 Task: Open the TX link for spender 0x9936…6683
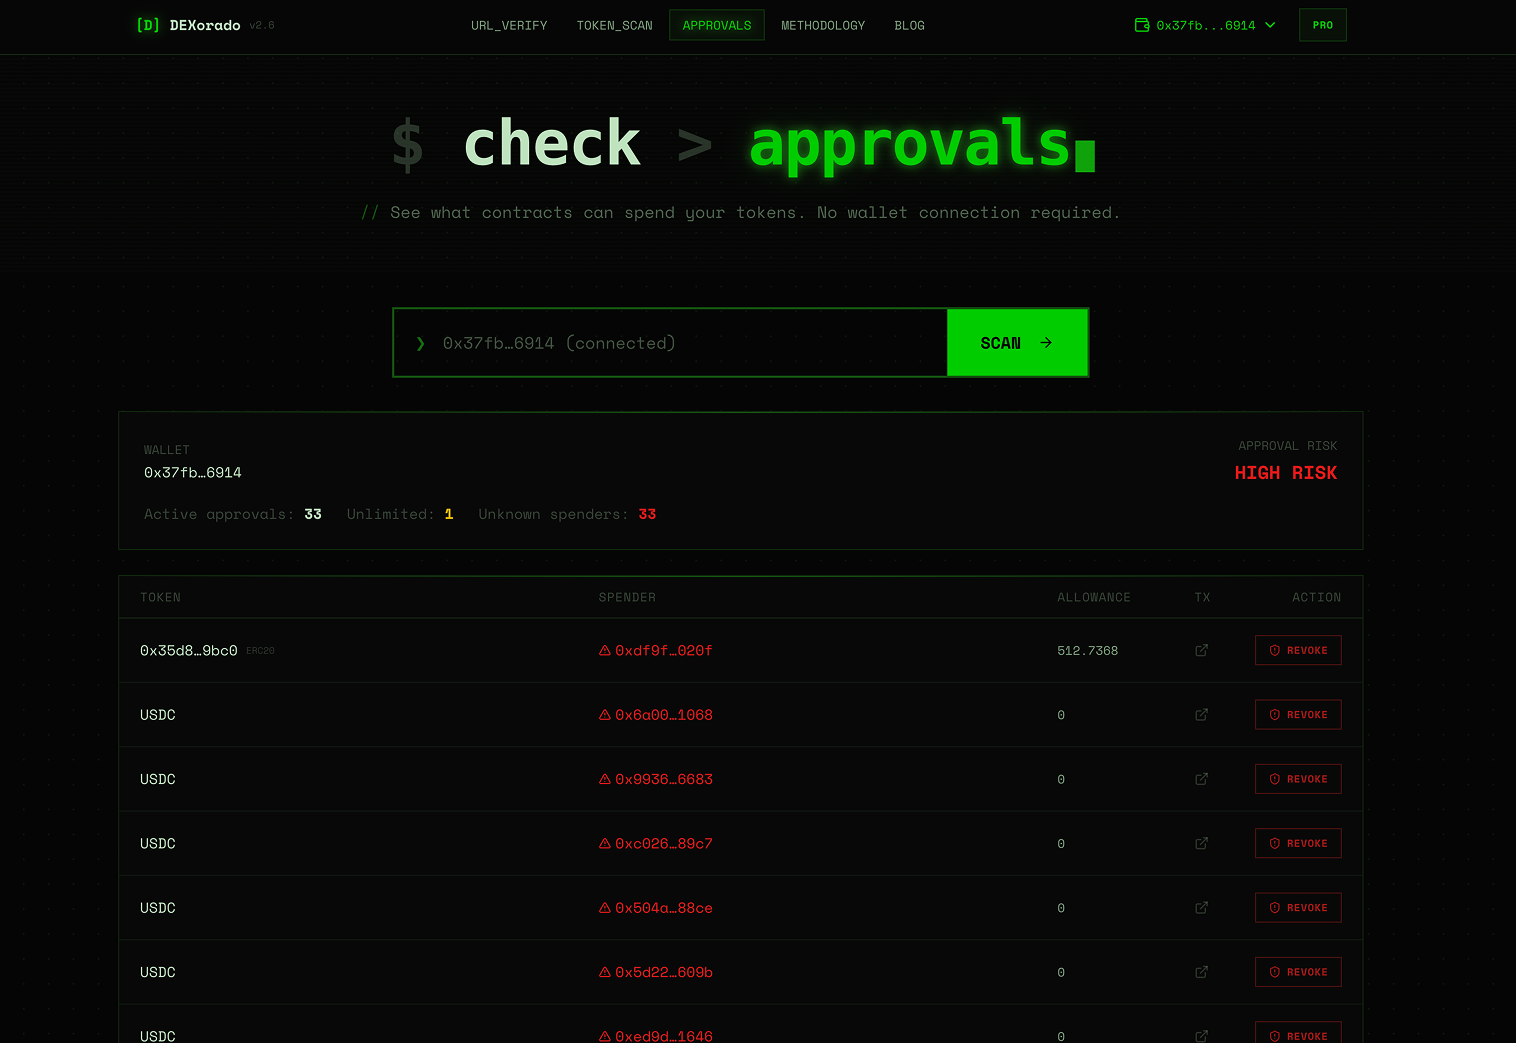pyautogui.click(x=1201, y=779)
